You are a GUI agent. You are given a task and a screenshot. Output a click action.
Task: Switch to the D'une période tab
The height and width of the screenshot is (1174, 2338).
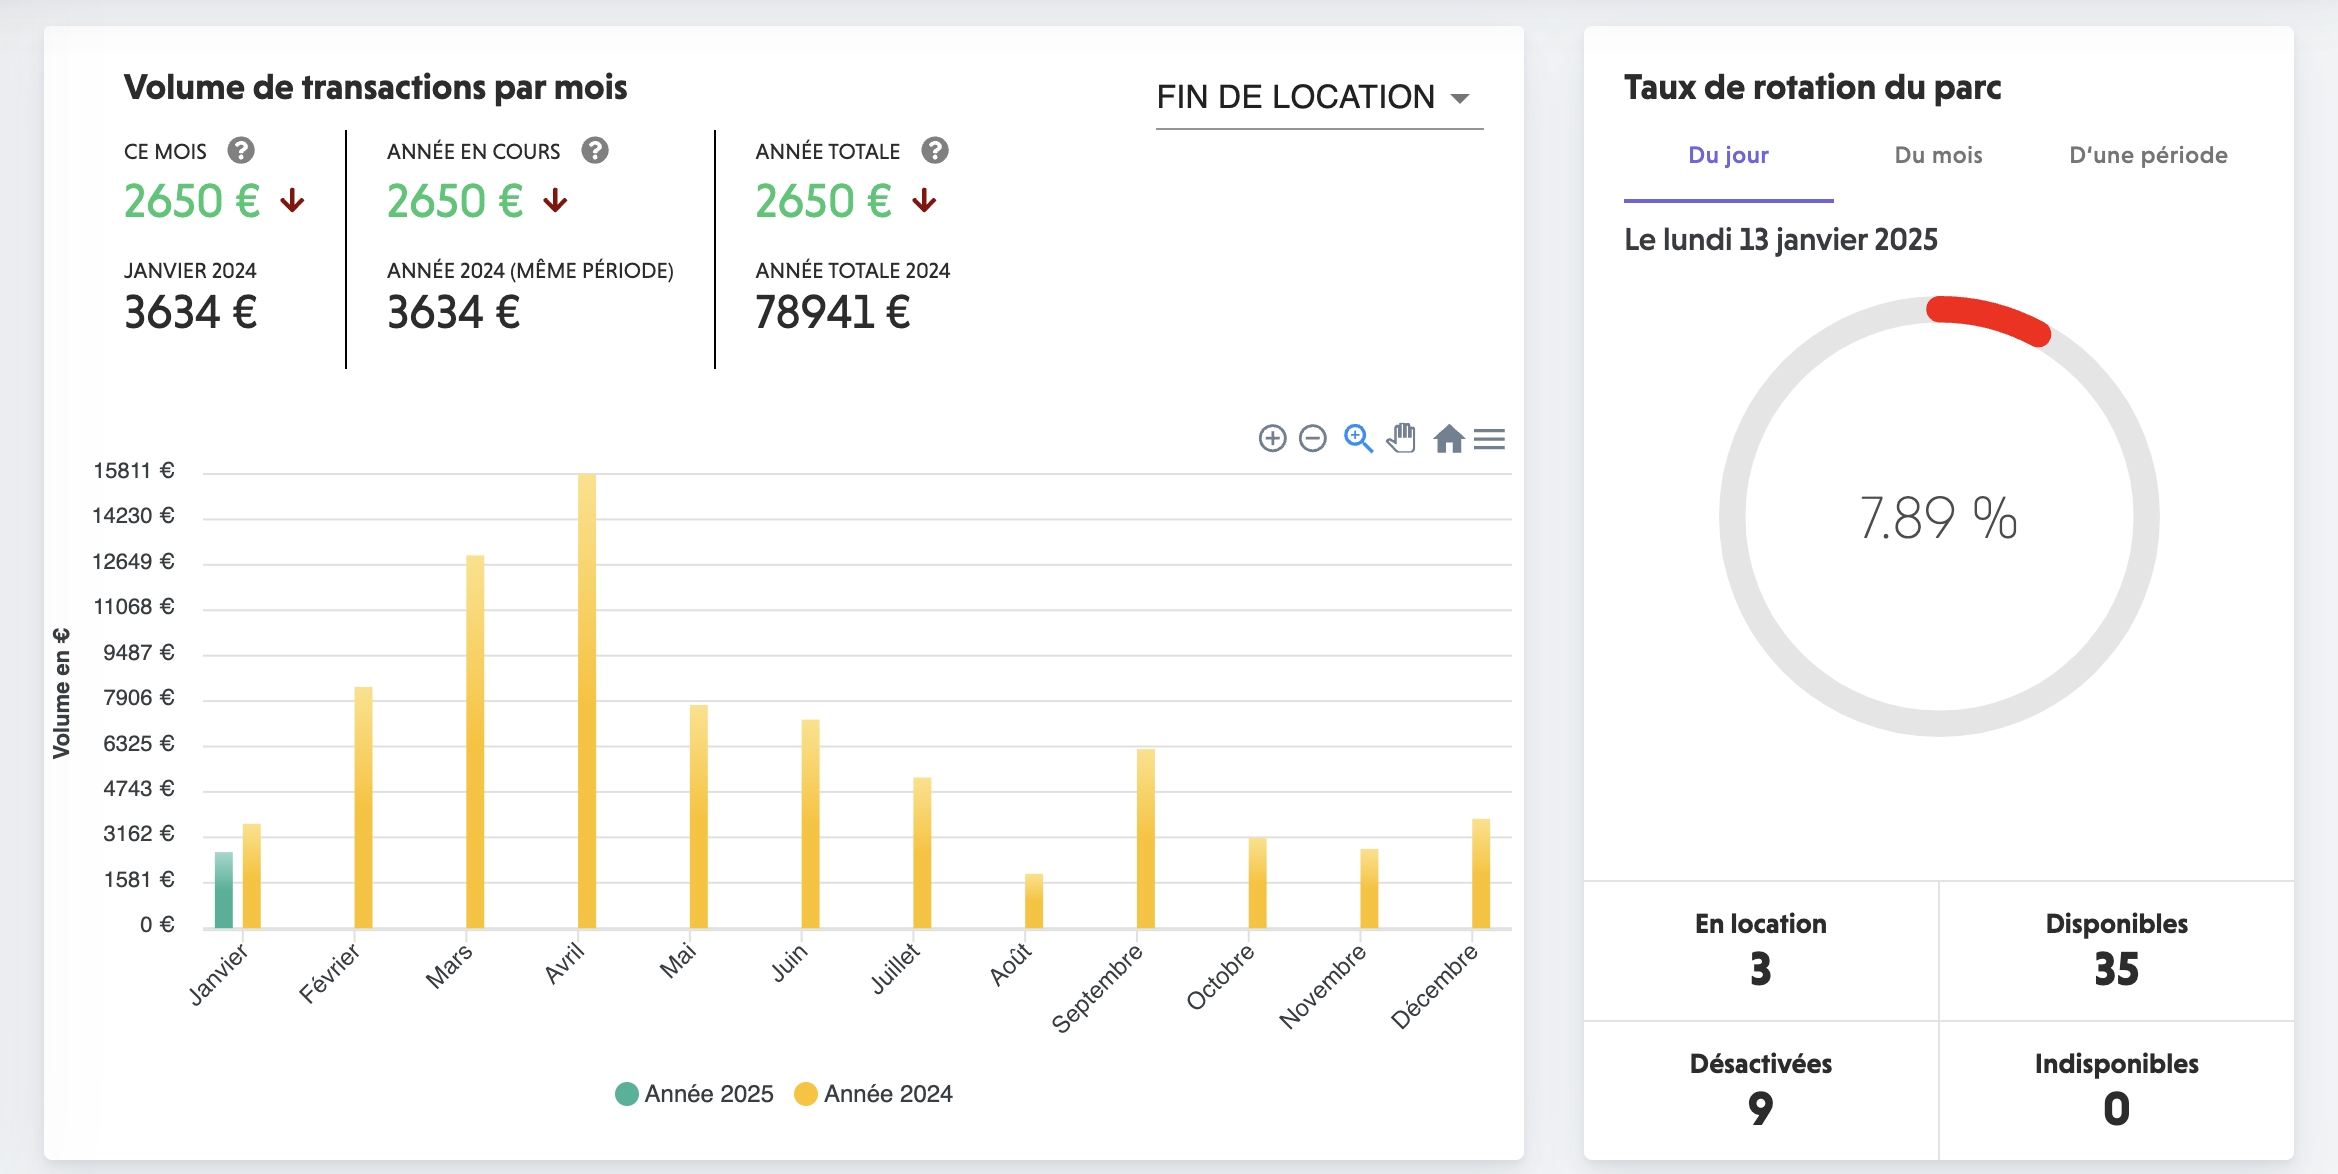click(x=2148, y=155)
